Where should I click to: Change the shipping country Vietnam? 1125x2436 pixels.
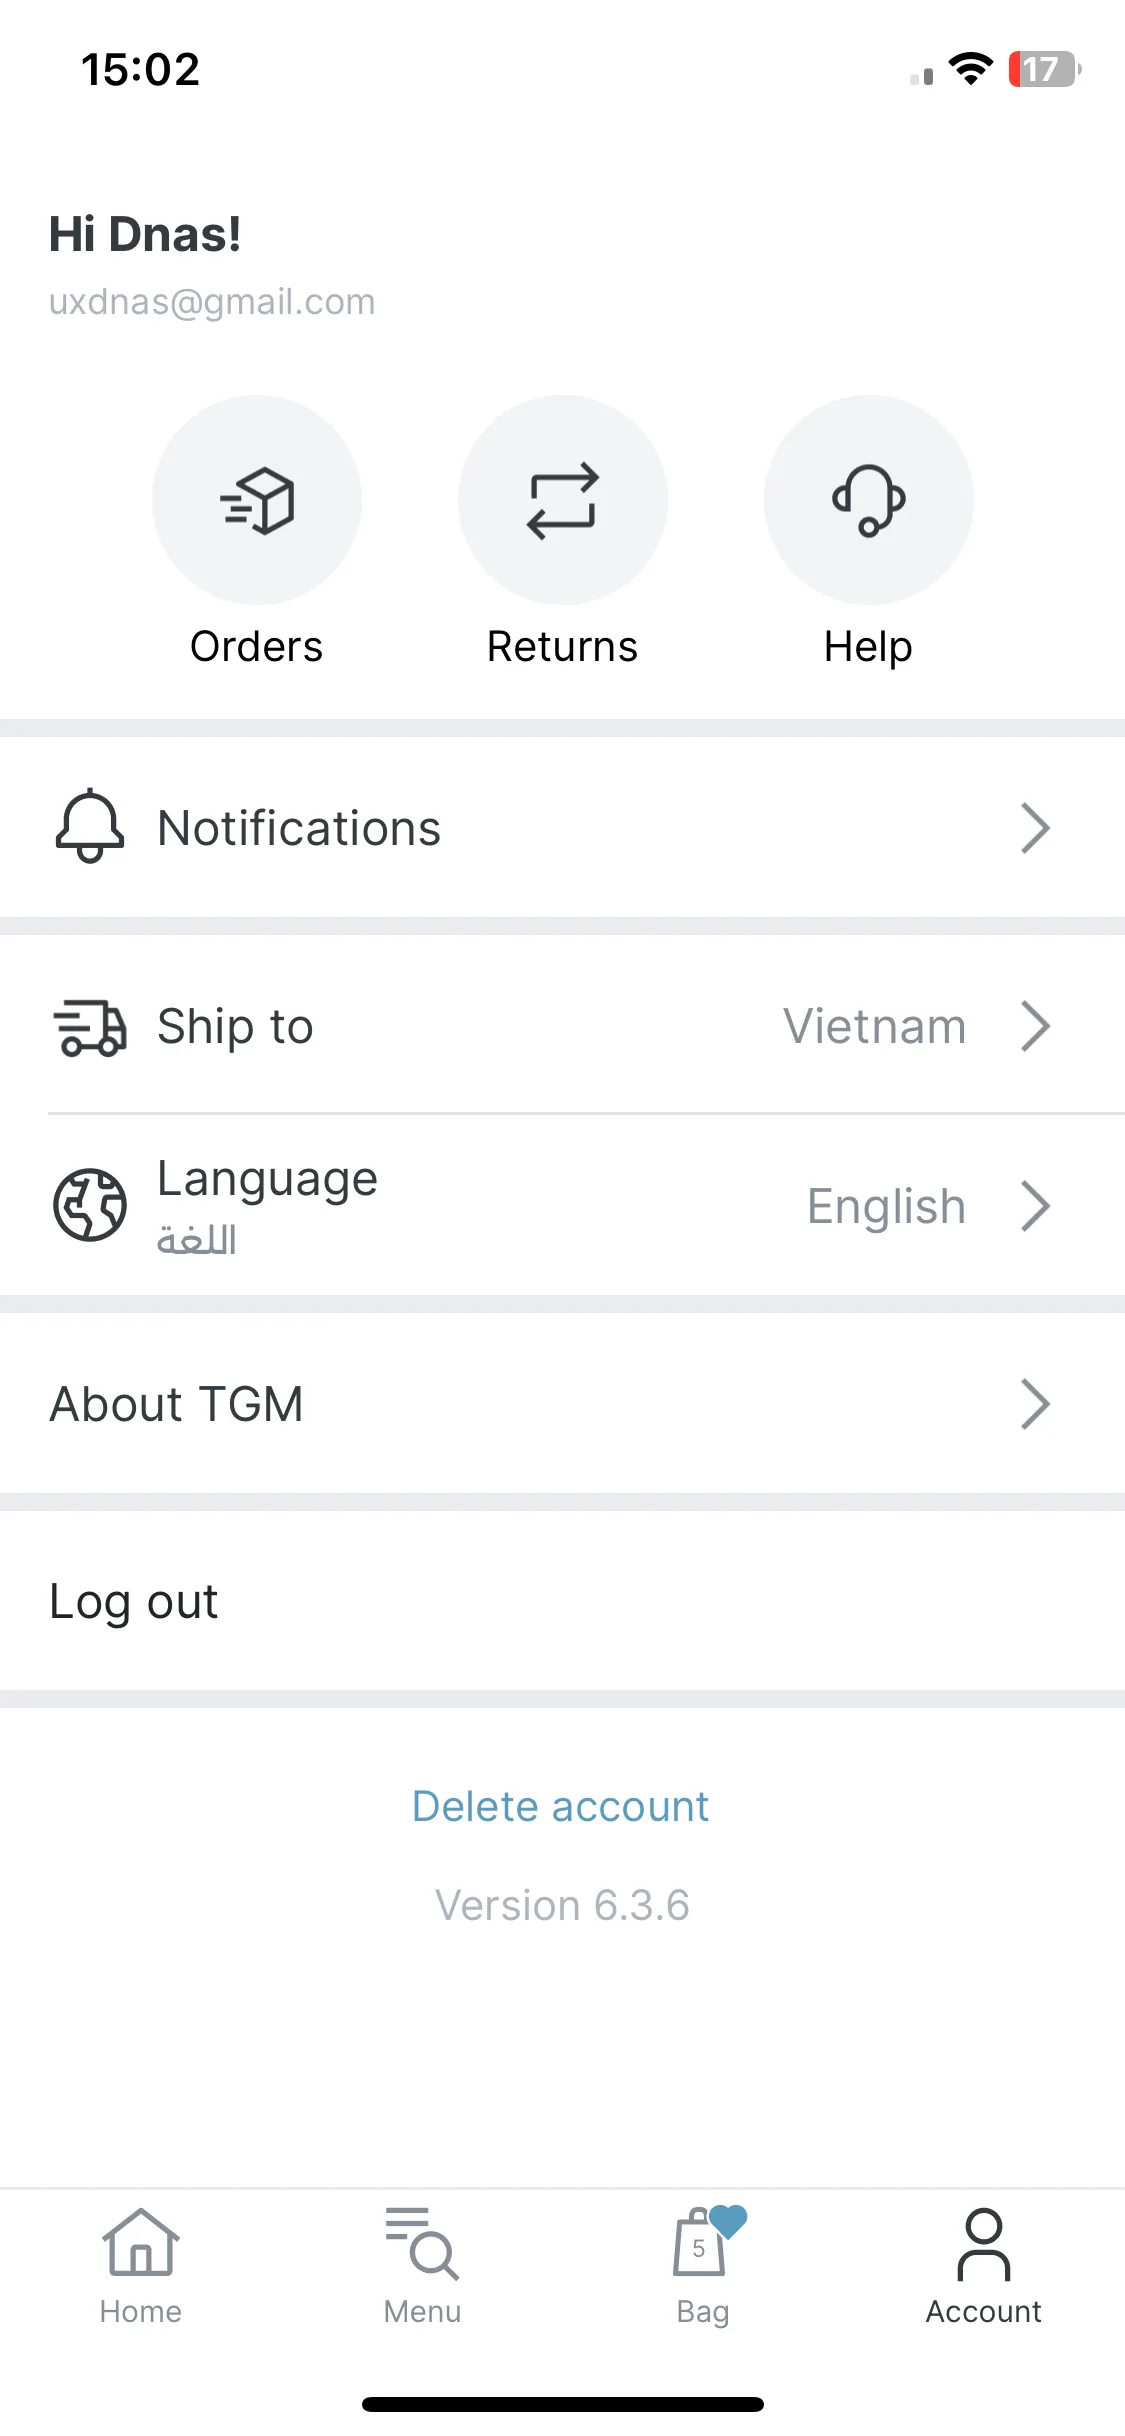[875, 1027]
